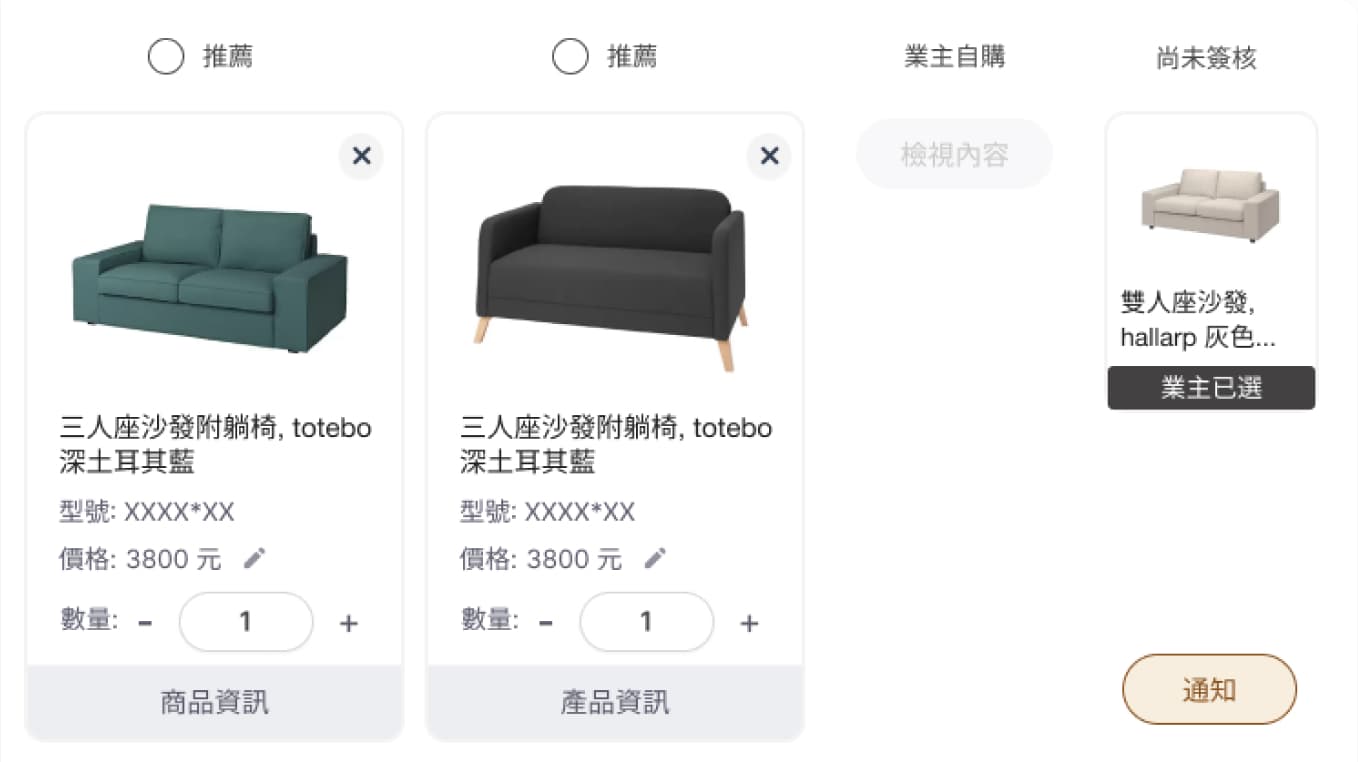The width and height of the screenshot is (1358, 762).
Task: Decrease quantity on dark gray sofa card
Action: click(x=546, y=623)
